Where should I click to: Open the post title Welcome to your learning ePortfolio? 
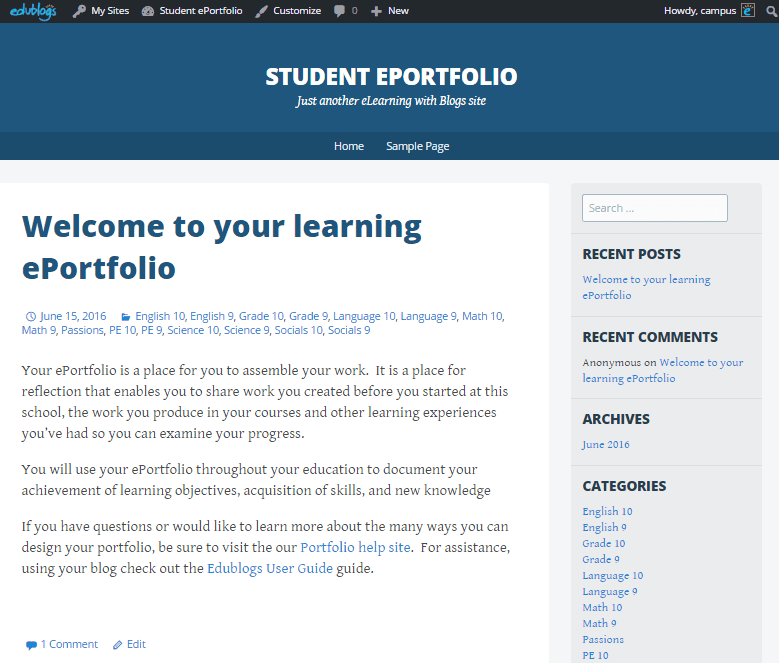pos(222,247)
